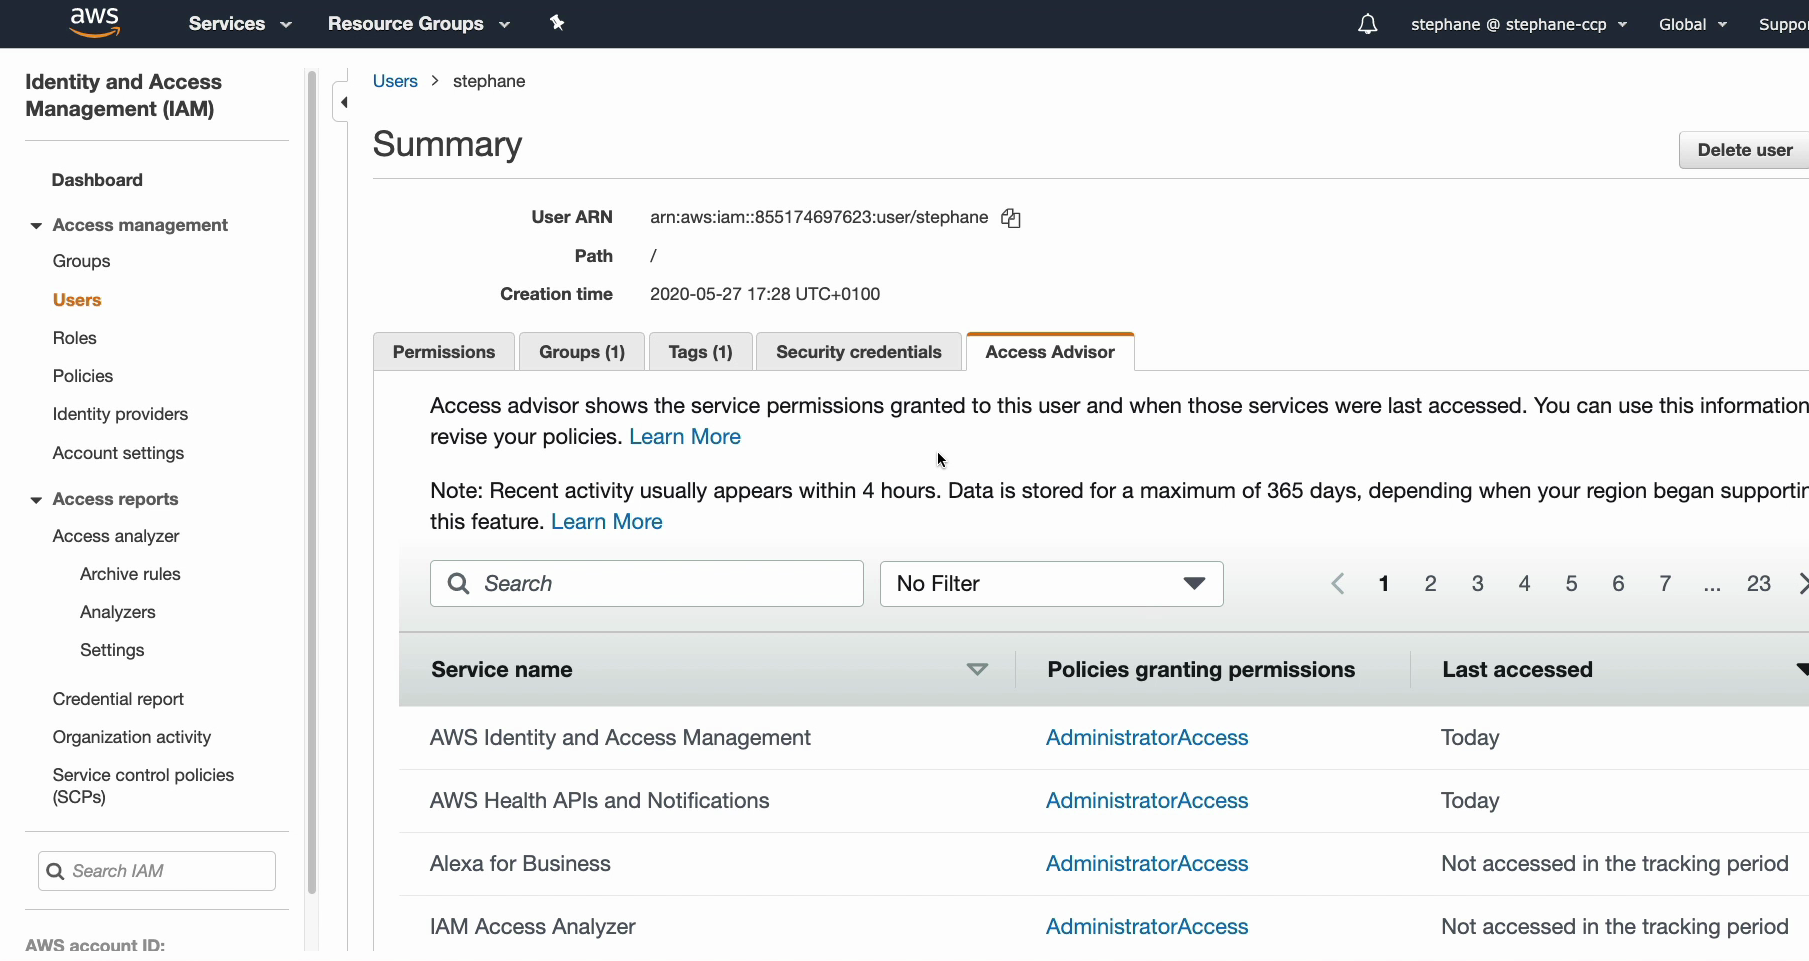Go to page 4 of results
Viewport: 1809px width, 961px height.
(1524, 584)
